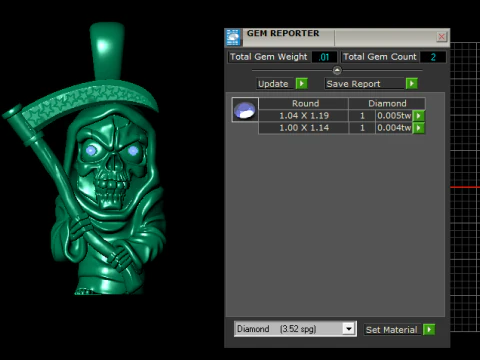The image size is (480, 360).
Task: Click the Update button label
Action: click(x=273, y=84)
